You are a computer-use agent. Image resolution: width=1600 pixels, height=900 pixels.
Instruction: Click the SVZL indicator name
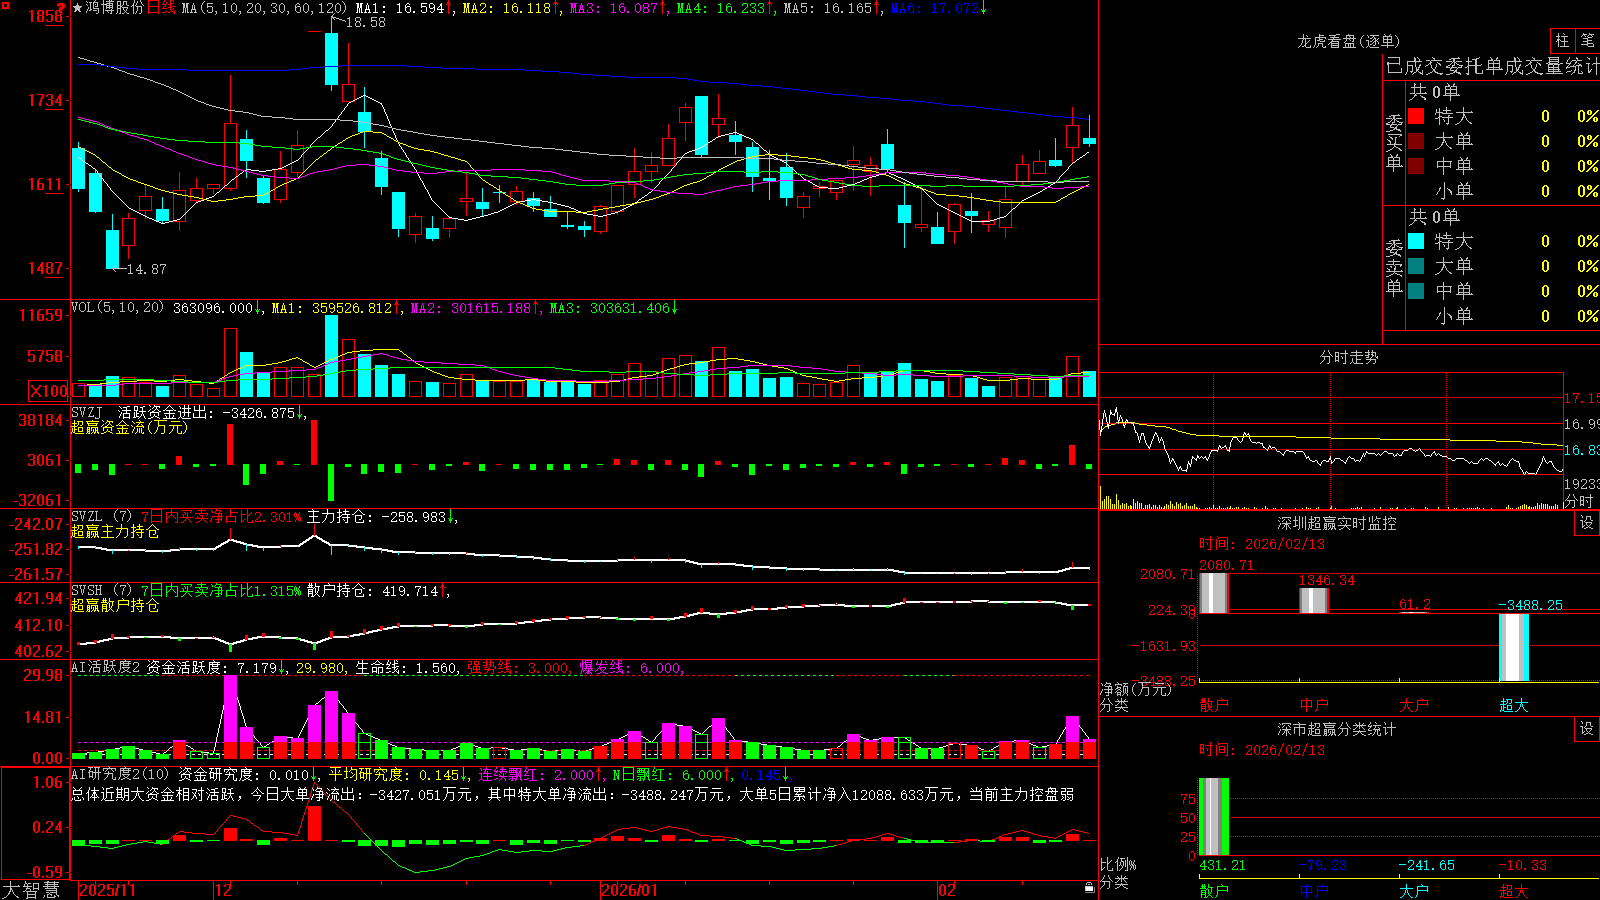pyautogui.click(x=87, y=517)
